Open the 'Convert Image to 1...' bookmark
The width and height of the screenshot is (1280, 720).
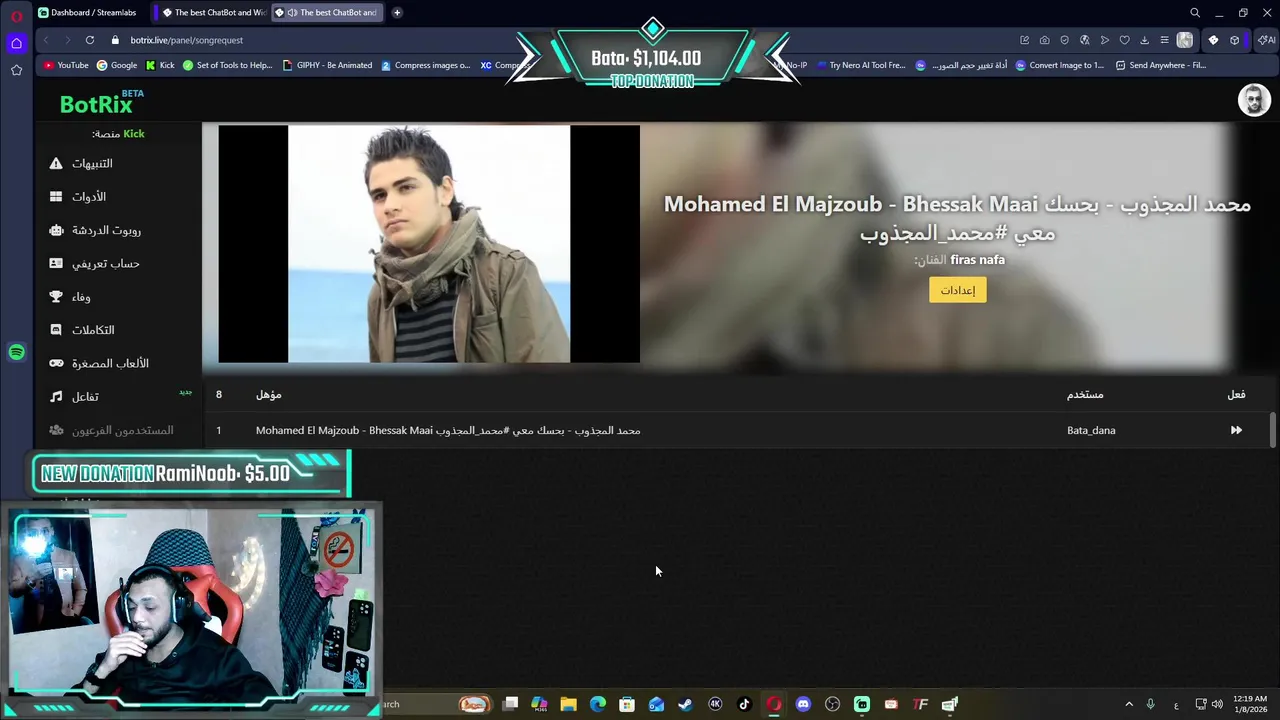[x=1059, y=65]
